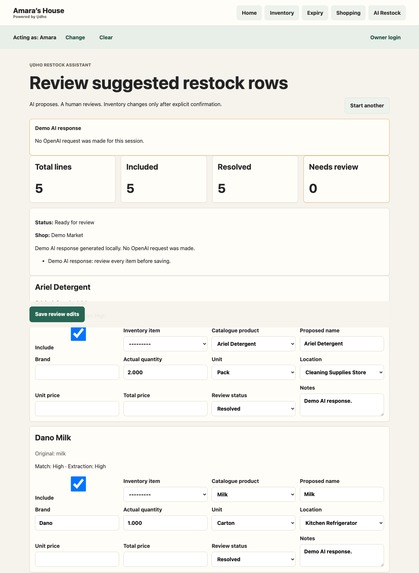The width and height of the screenshot is (419, 573).
Task: Click the Included summary card
Action: [164, 179]
